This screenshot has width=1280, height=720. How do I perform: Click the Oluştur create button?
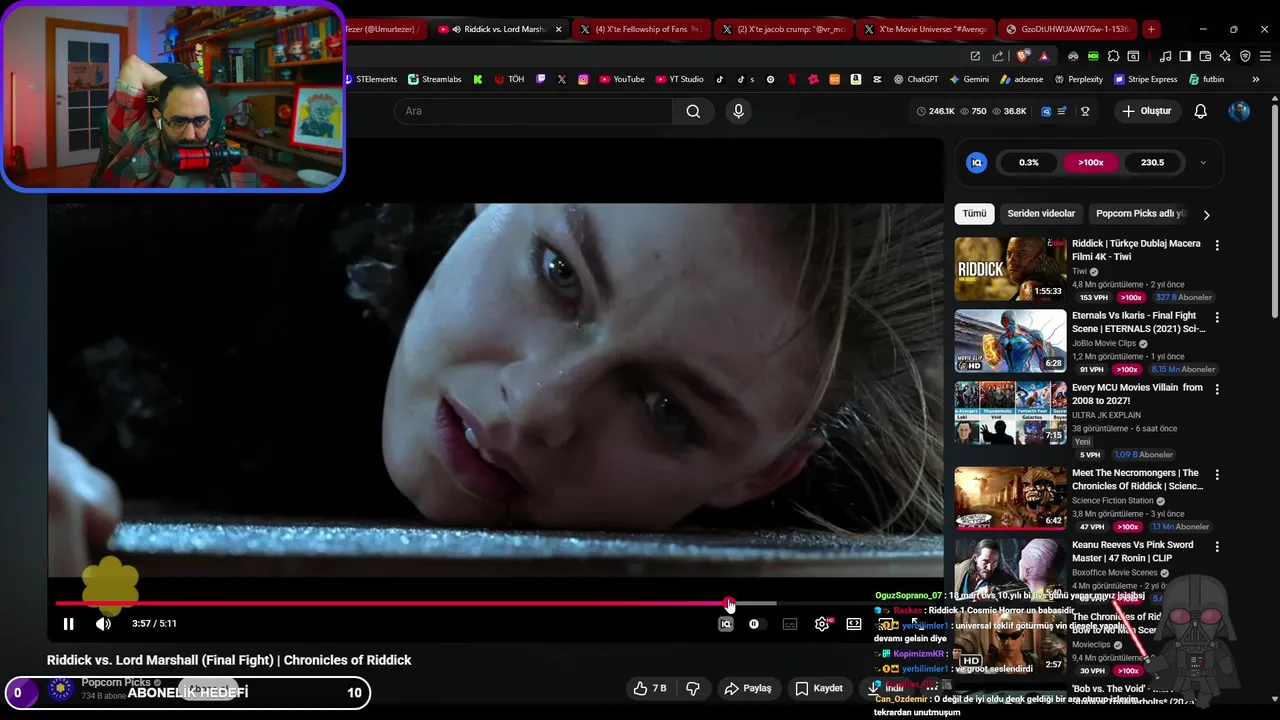[1146, 111]
